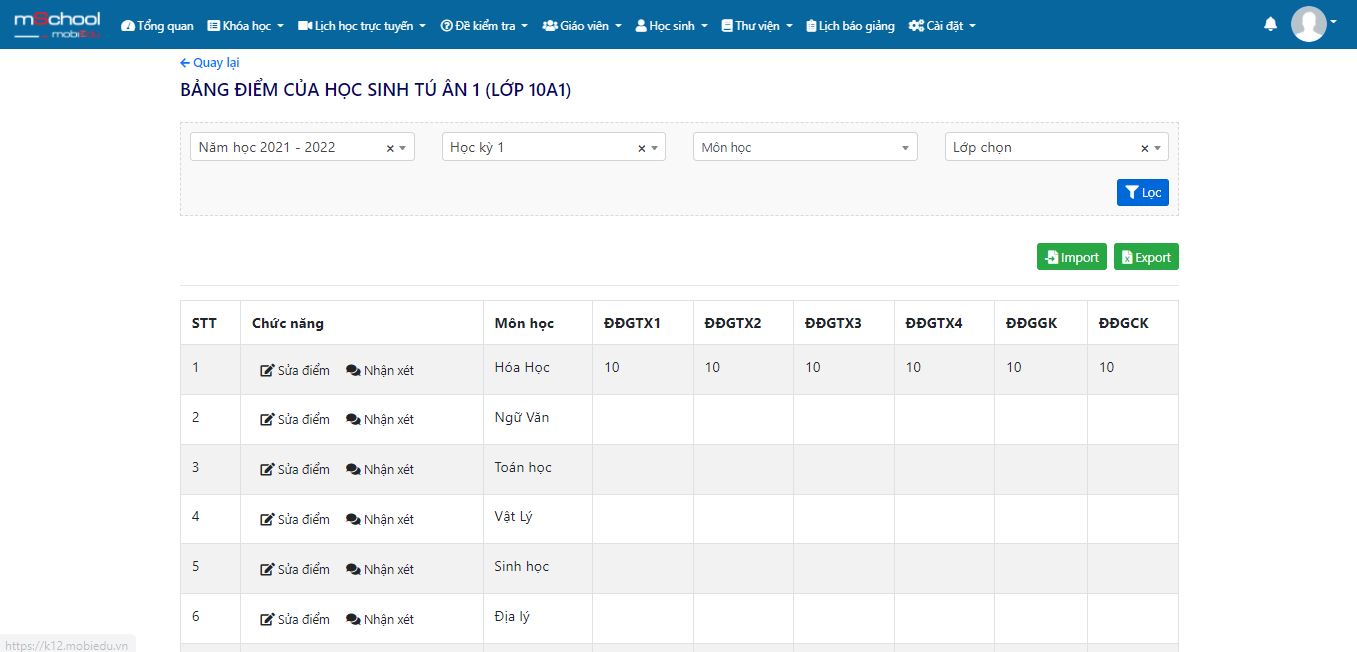Open the Giáo viên menu
Screen dimensions: 1357x652
pos(582,26)
